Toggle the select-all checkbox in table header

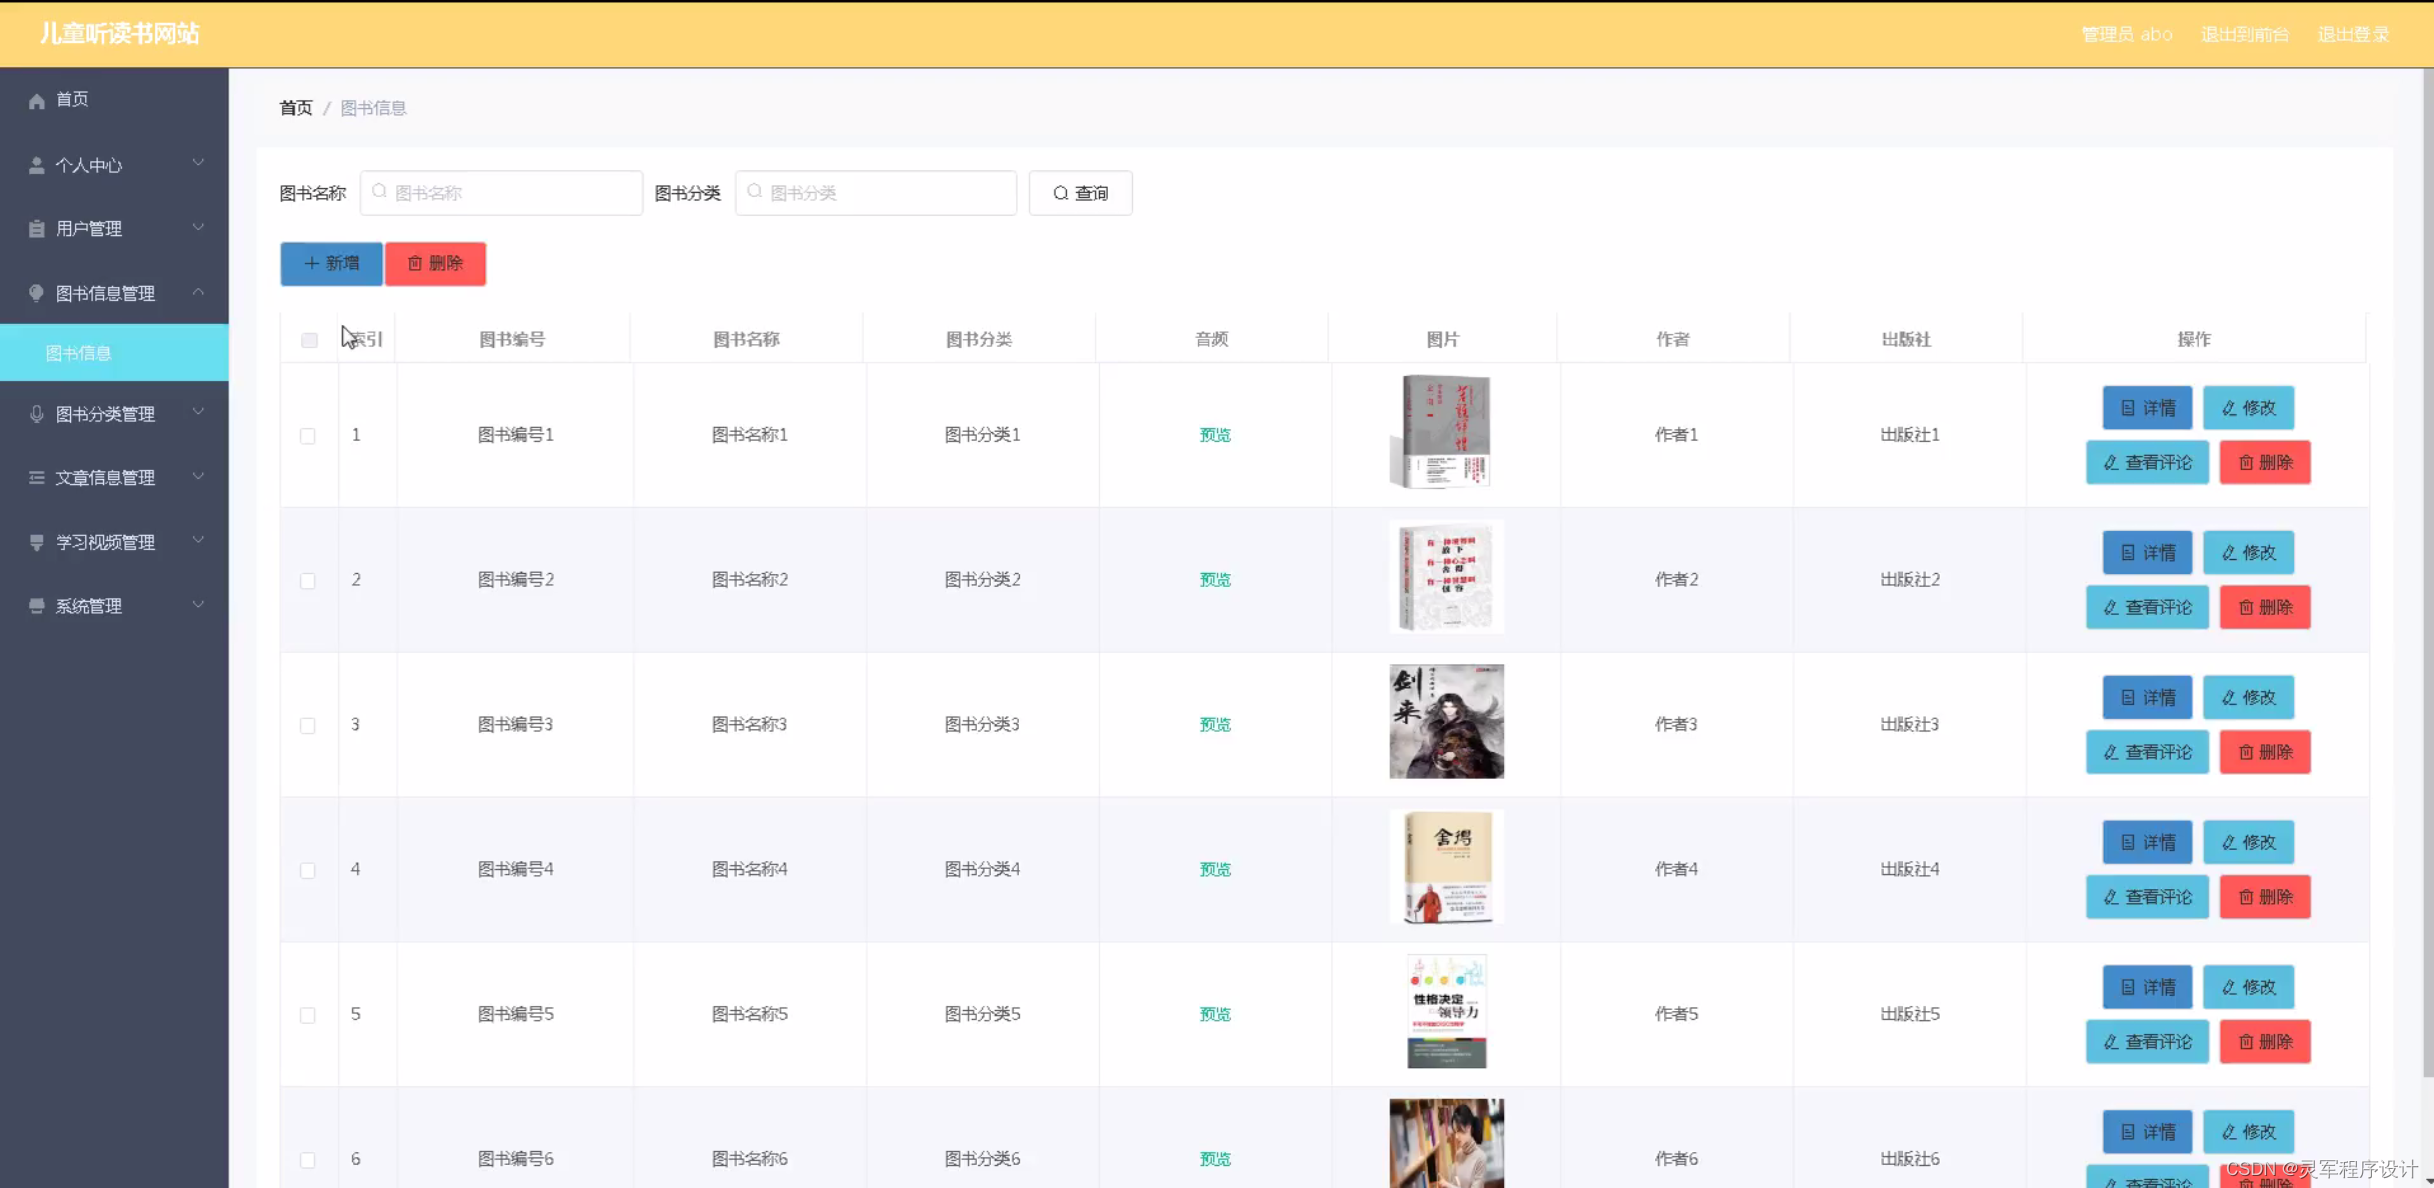(x=309, y=340)
